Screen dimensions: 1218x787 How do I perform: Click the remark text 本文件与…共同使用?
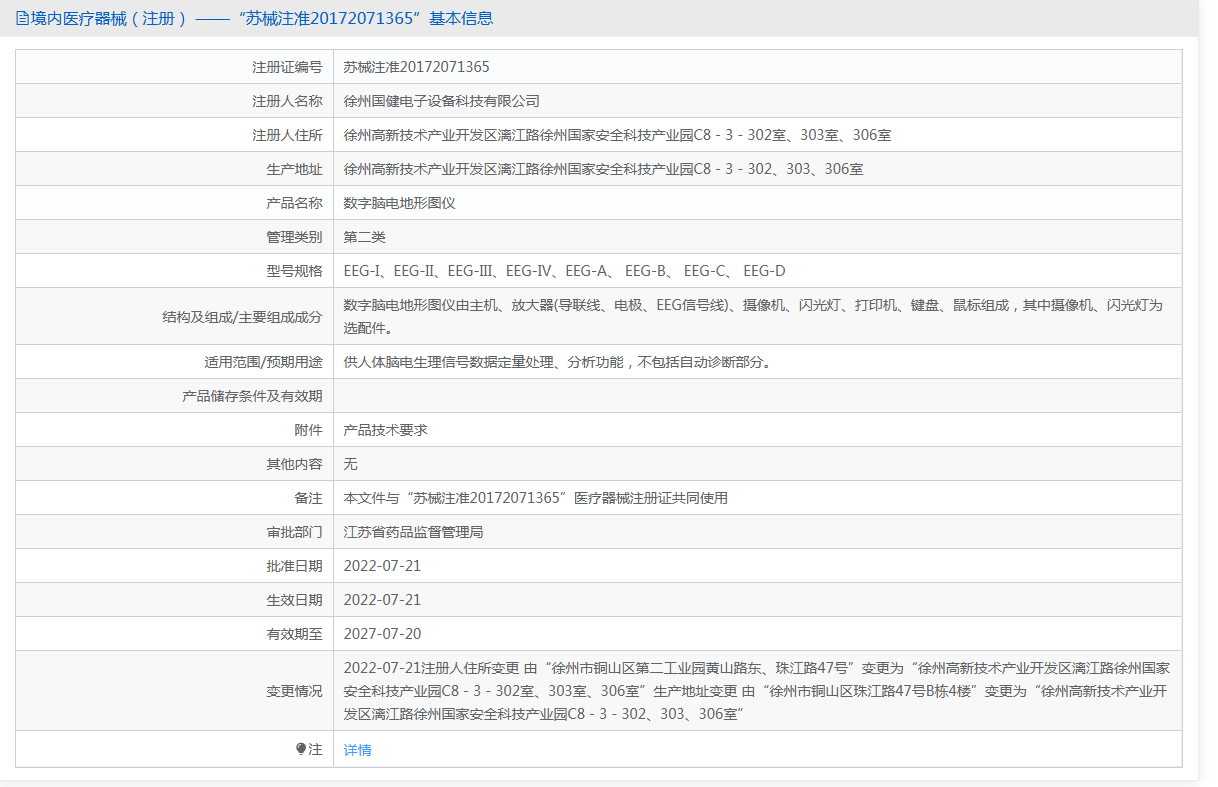coord(535,498)
